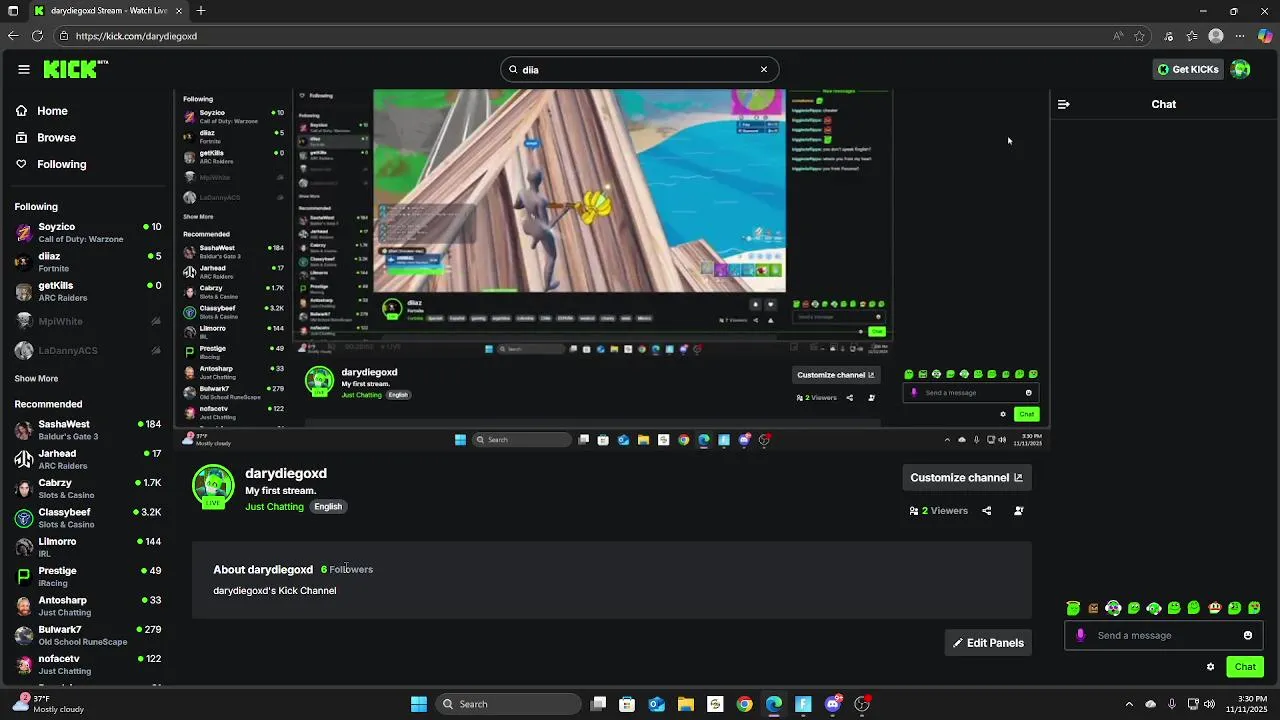Open Google Chrome from the taskbar

[744, 704]
